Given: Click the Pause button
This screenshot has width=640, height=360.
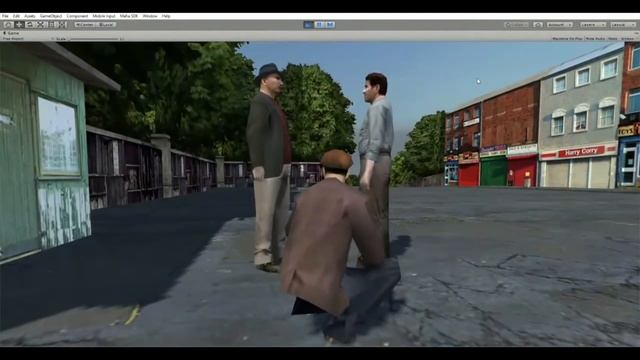Looking at the screenshot, I should (x=320, y=25).
